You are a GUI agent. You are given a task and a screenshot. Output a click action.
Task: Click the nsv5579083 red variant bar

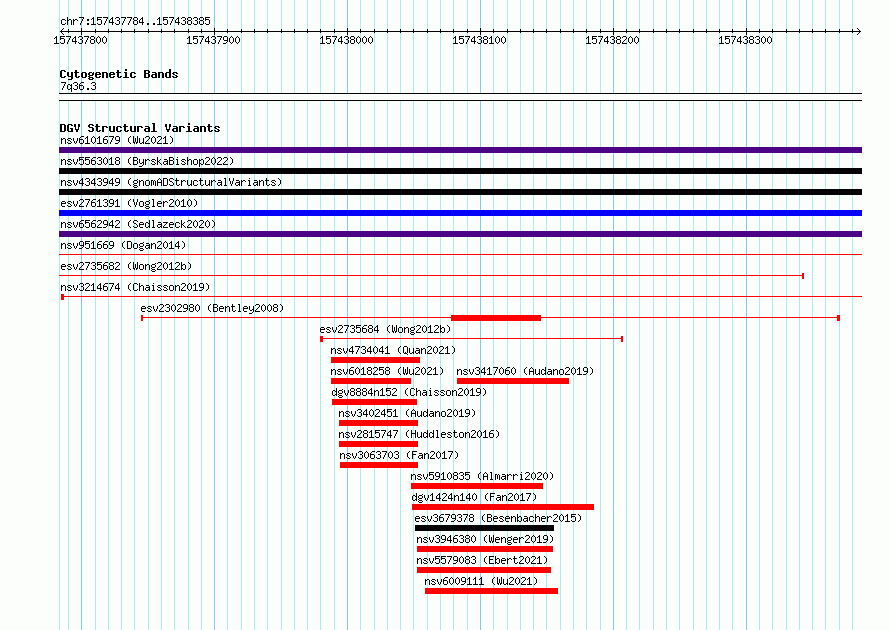click(484, 570)
